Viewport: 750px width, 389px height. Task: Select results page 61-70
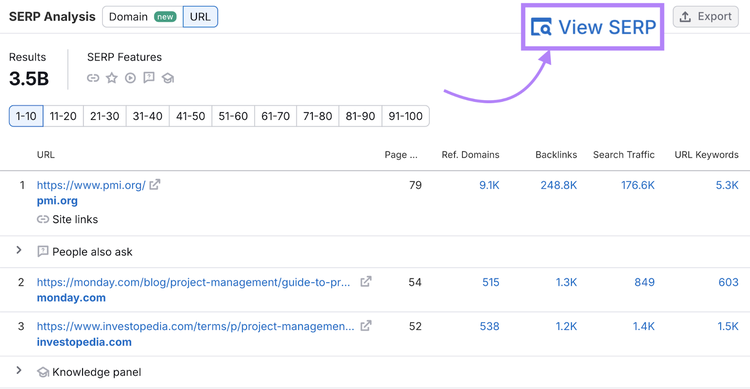tap(276, 116)
